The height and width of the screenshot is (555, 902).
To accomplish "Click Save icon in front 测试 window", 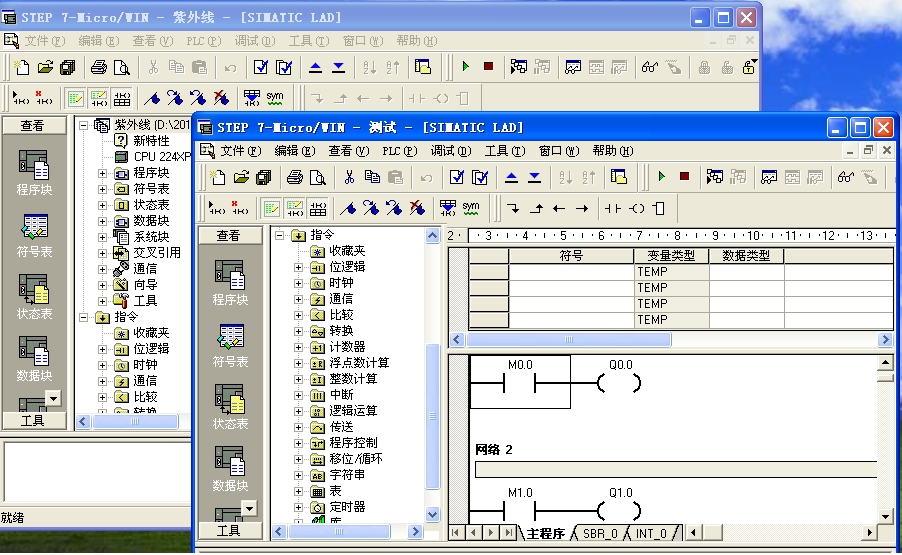I will pos(264,177).
